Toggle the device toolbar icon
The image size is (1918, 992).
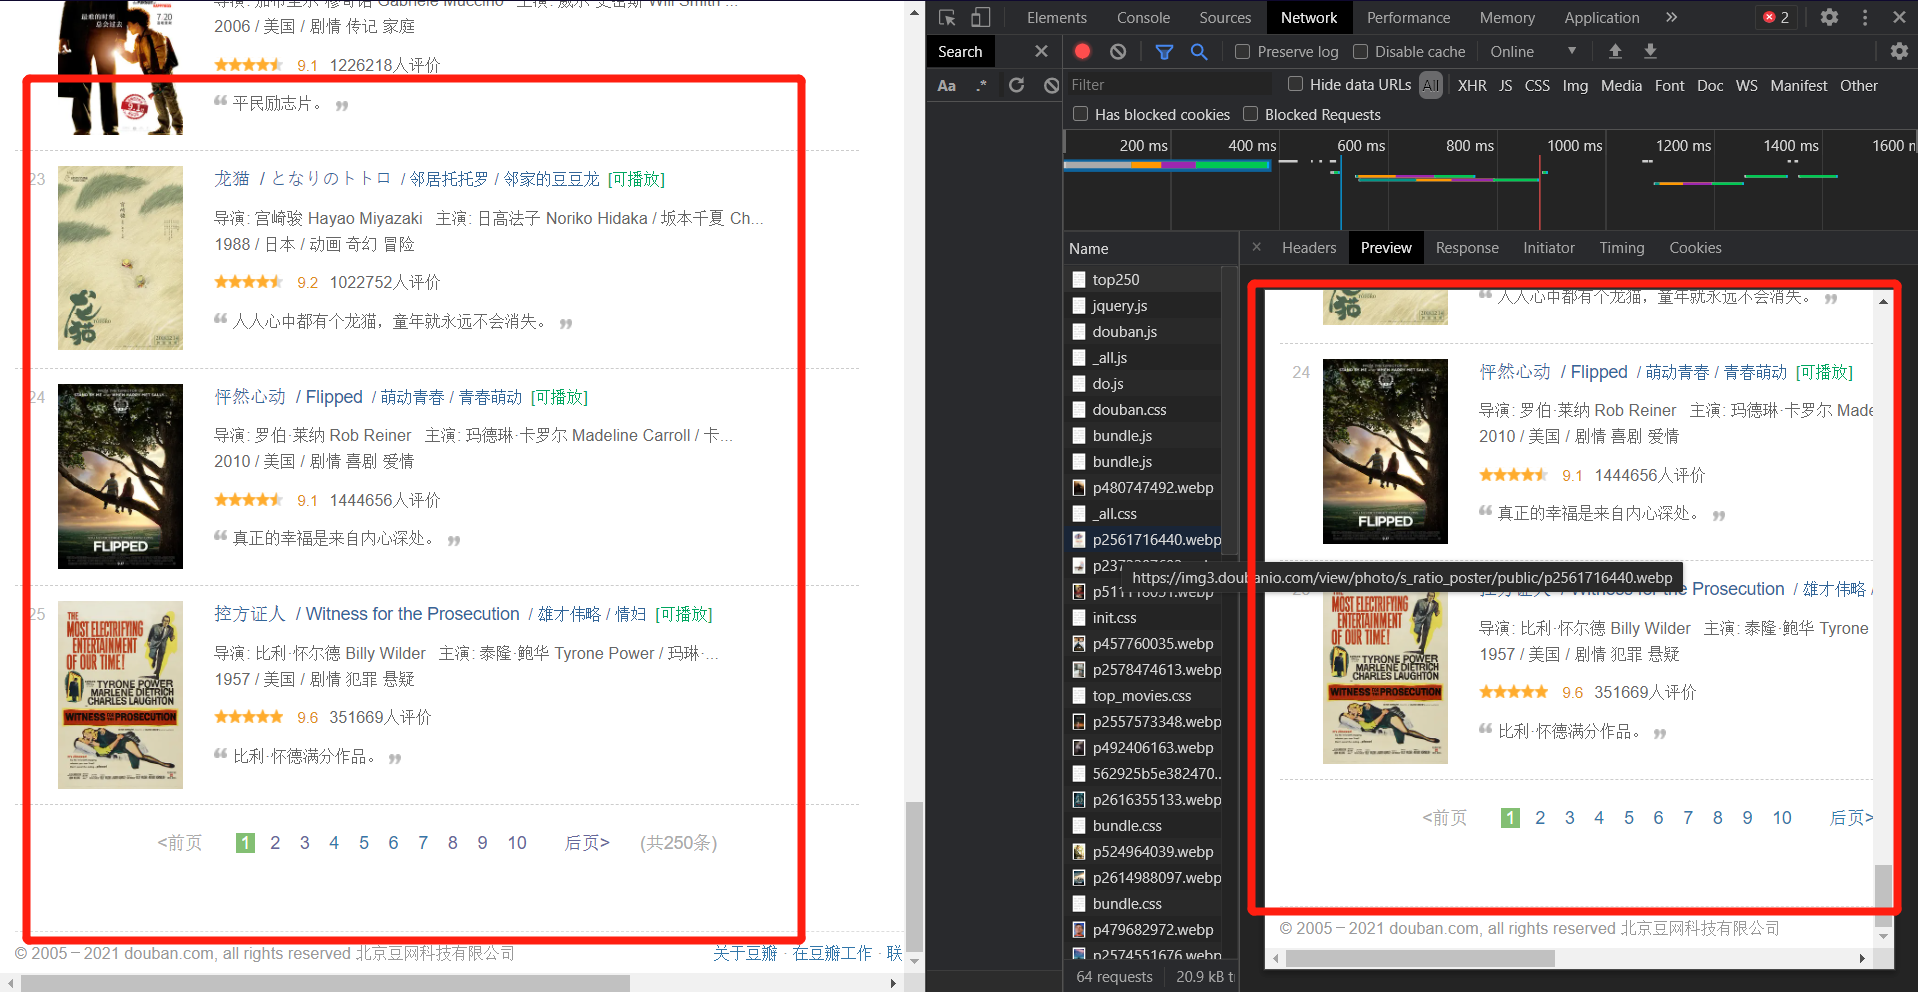point(980,17)
